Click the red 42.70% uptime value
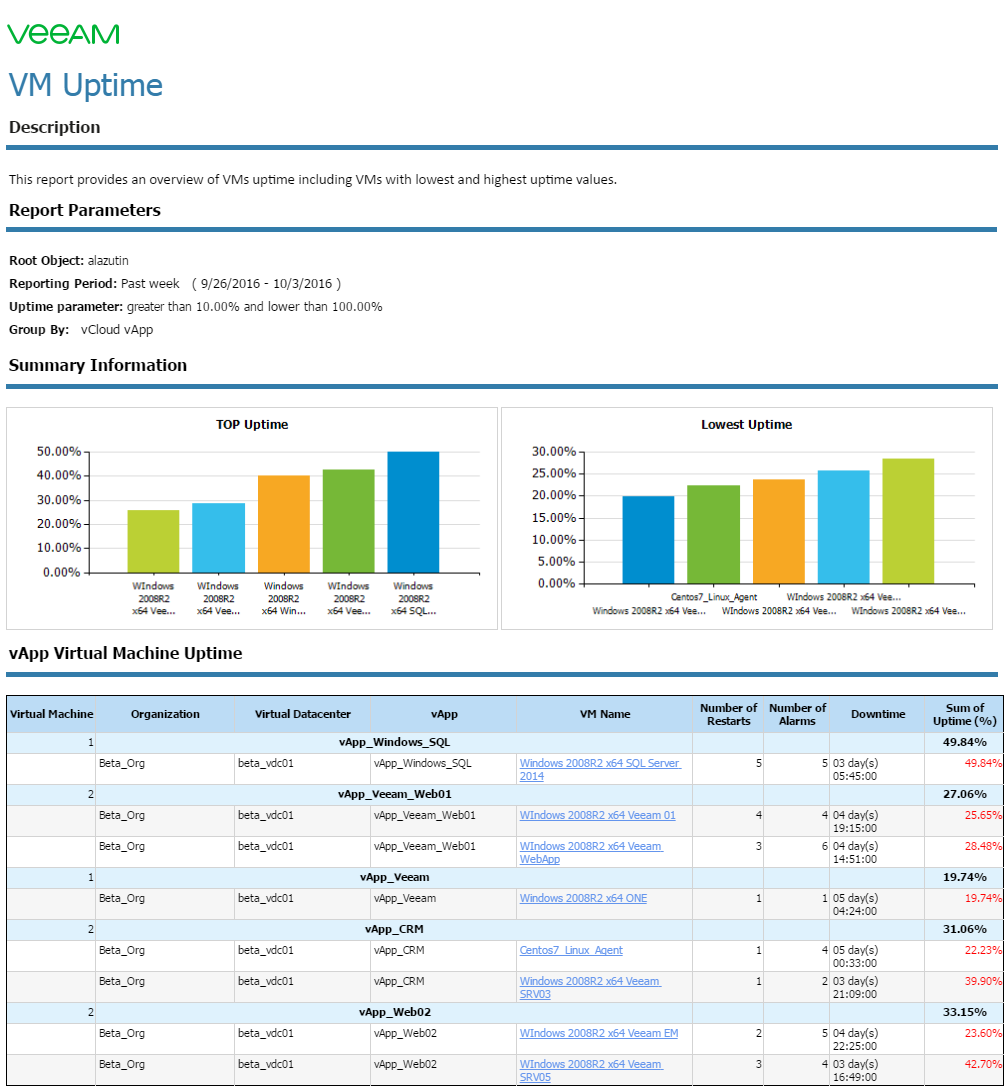The height and width of the screenshot is (1090, 1008). pyautogui.click(x=983, y=1064)
